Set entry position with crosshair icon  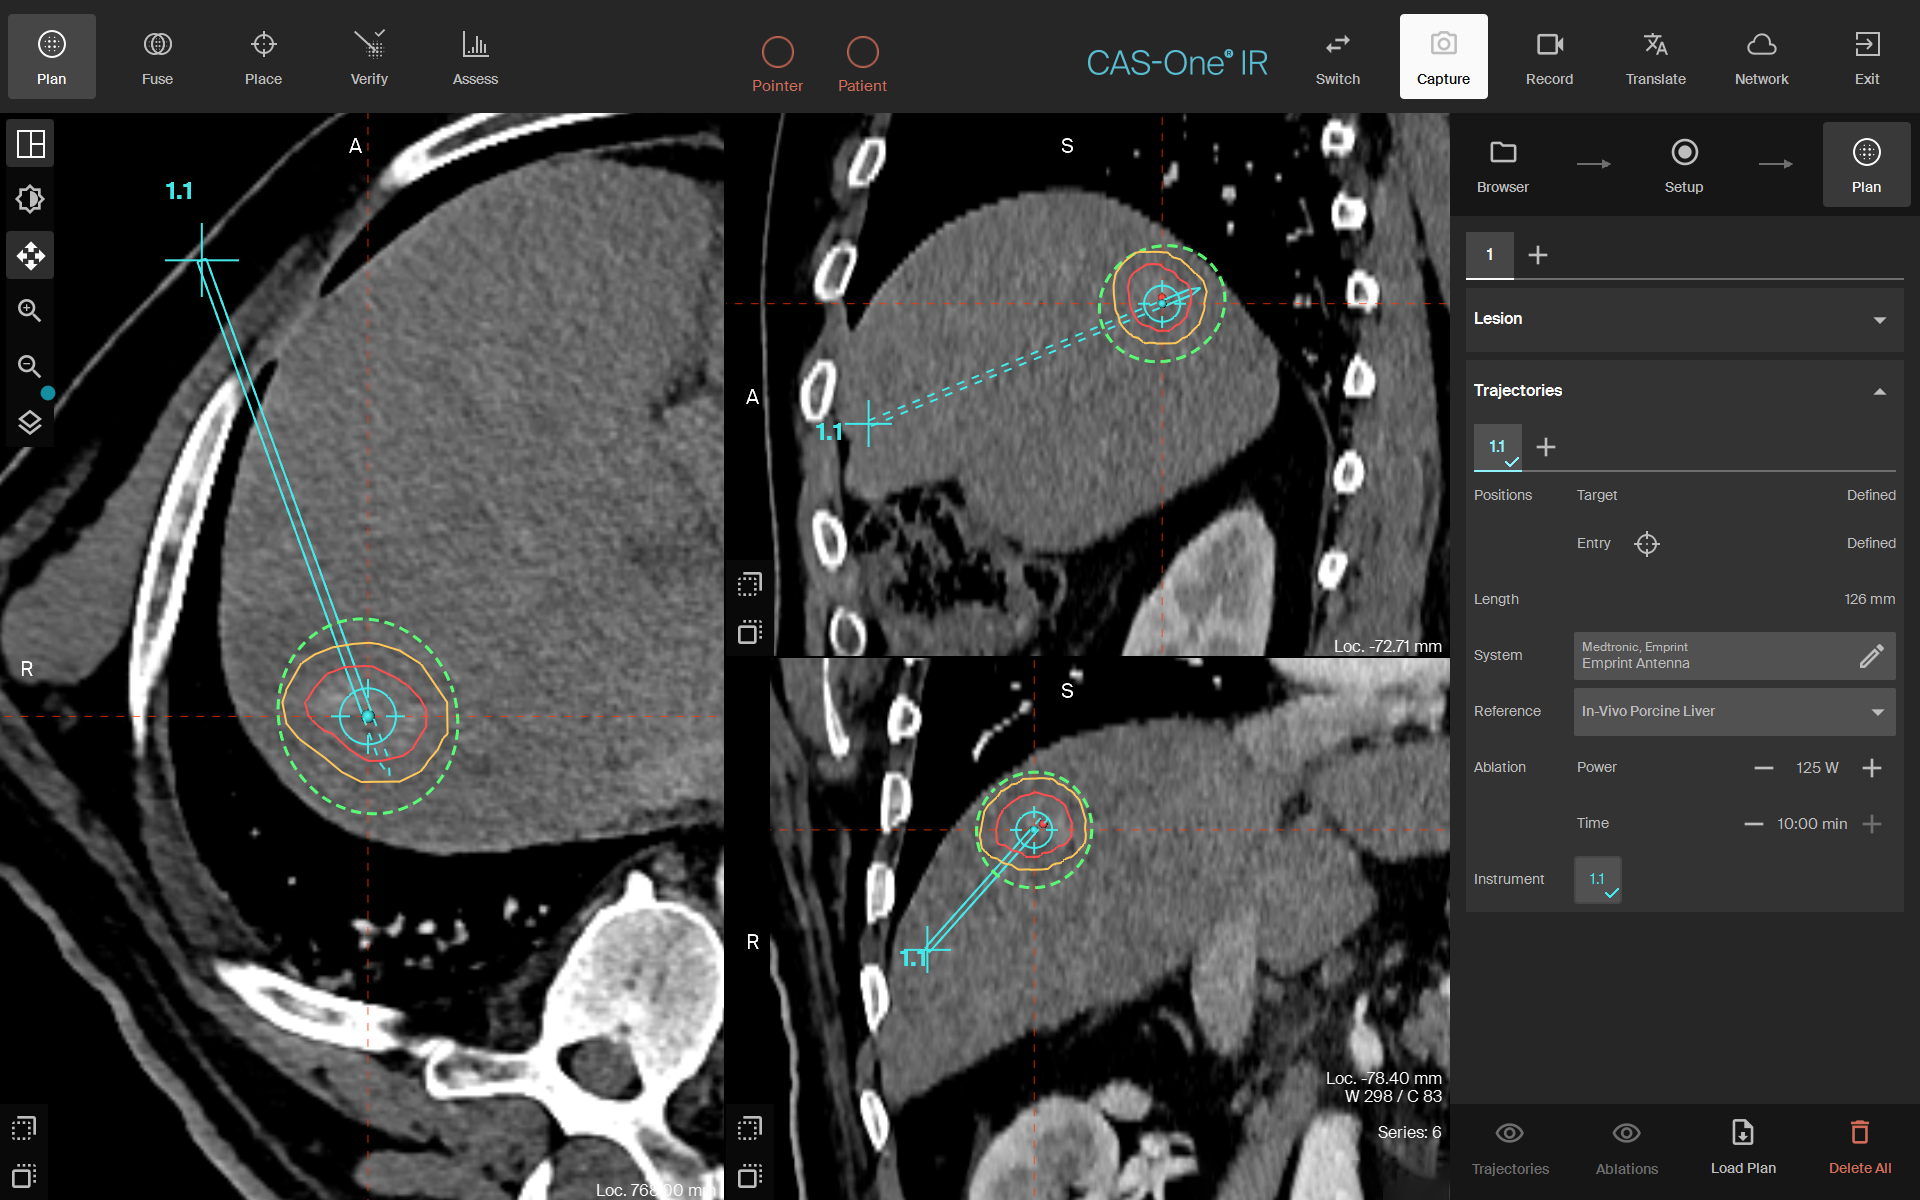click(1647, 544)
